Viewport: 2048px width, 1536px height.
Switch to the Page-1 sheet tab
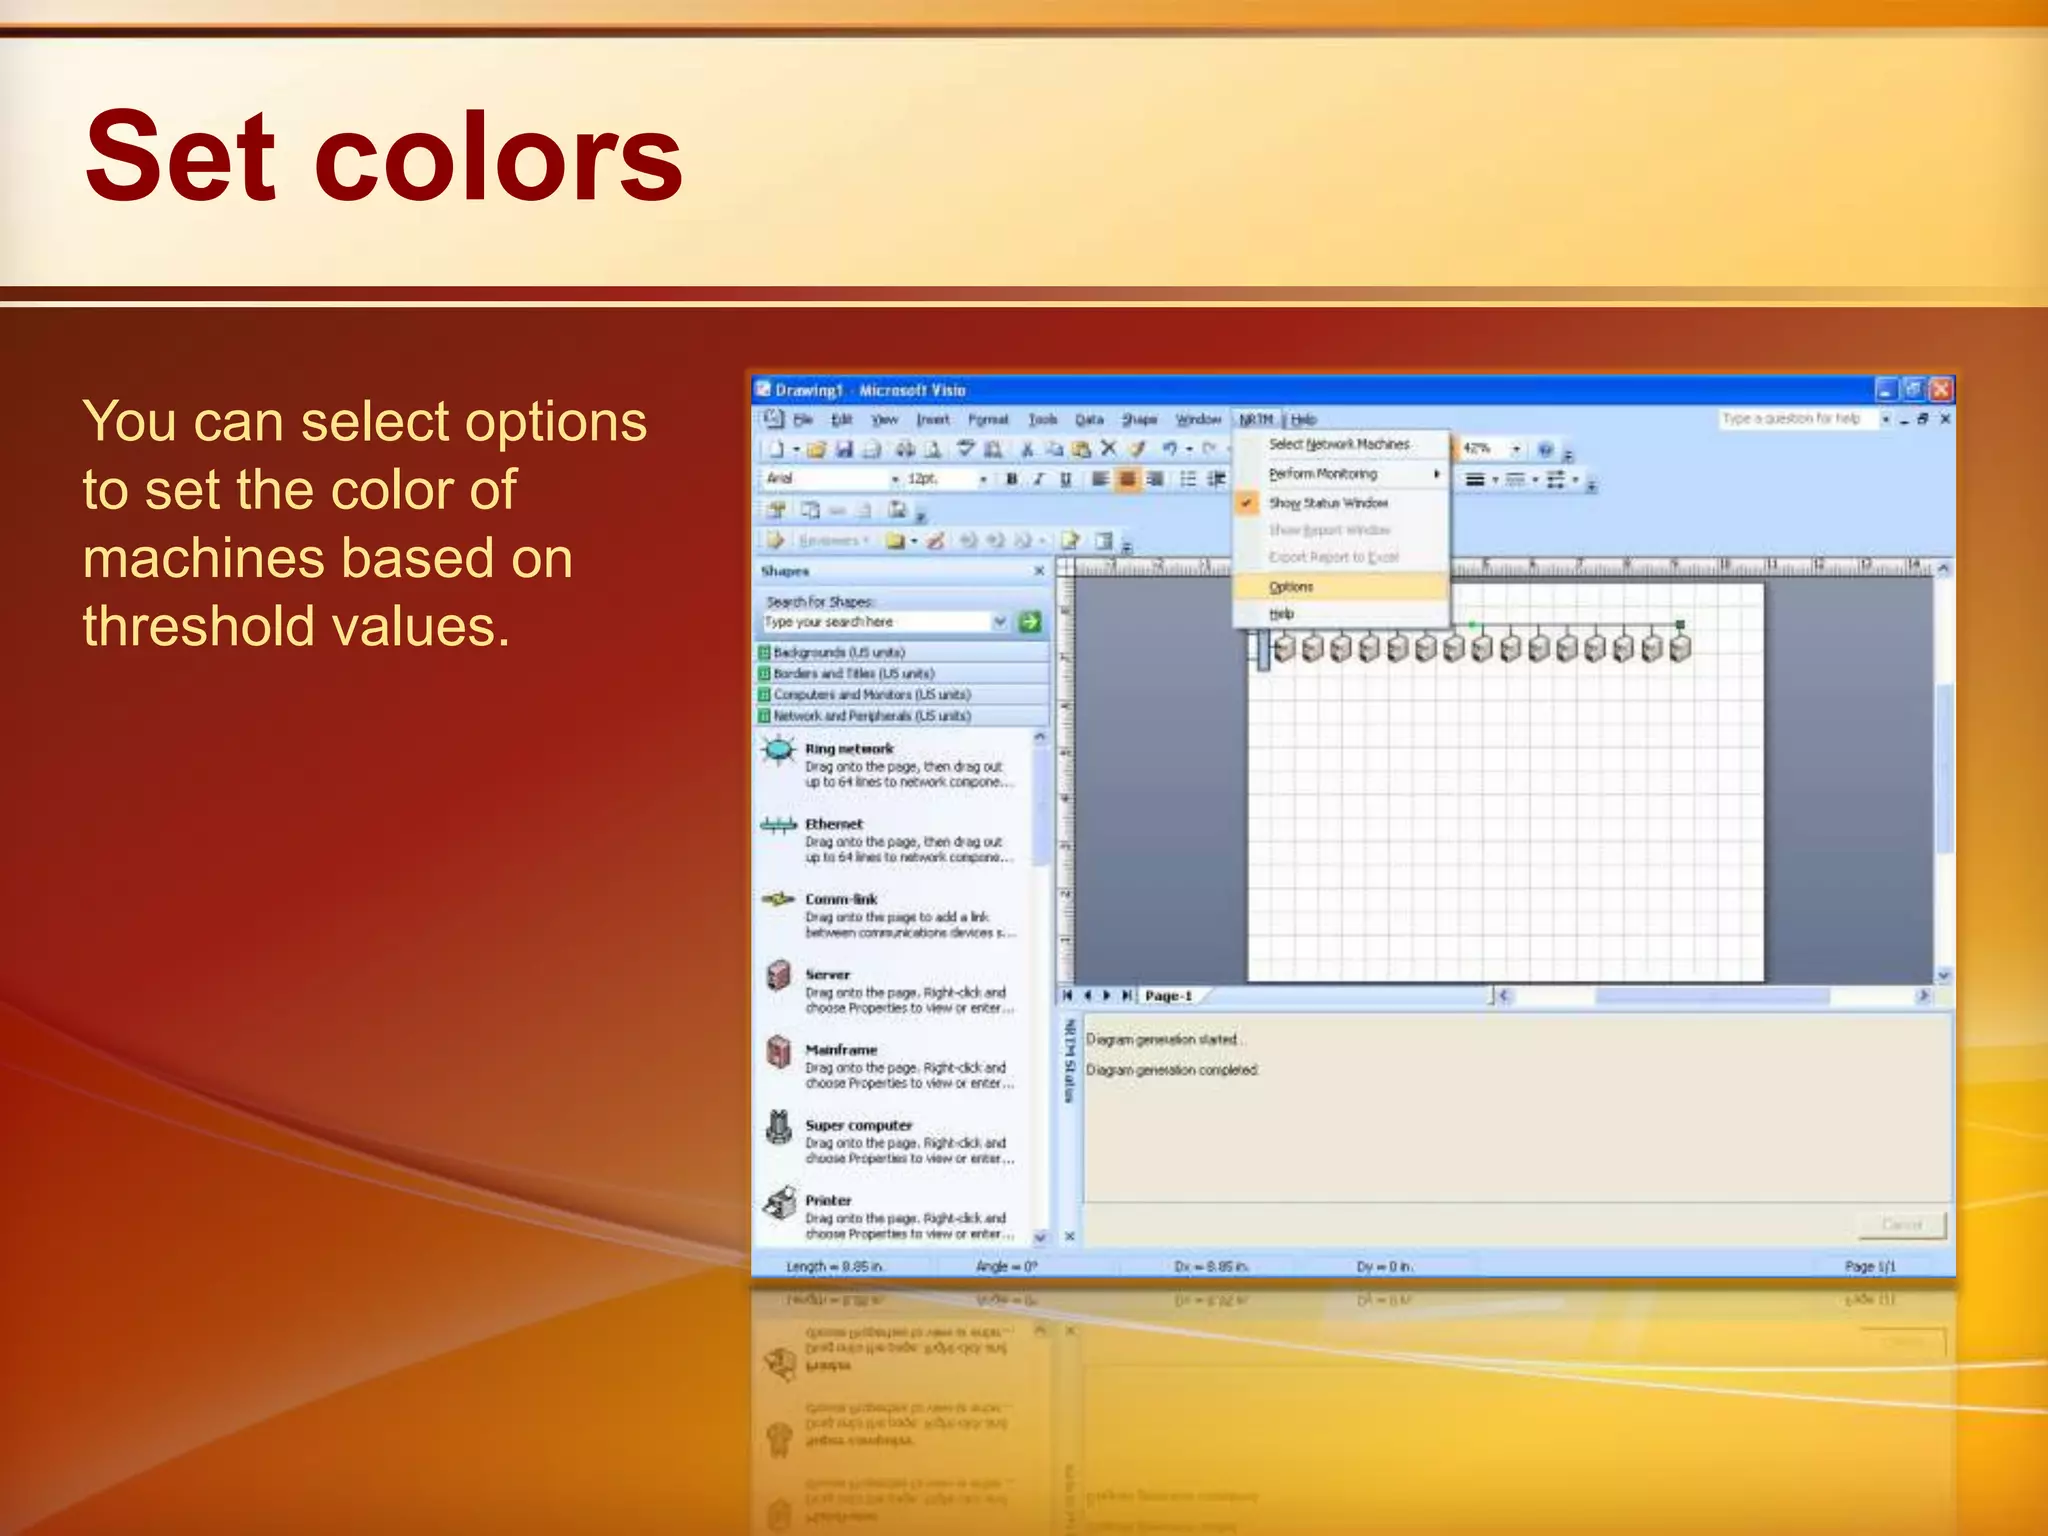point(1169,996)
